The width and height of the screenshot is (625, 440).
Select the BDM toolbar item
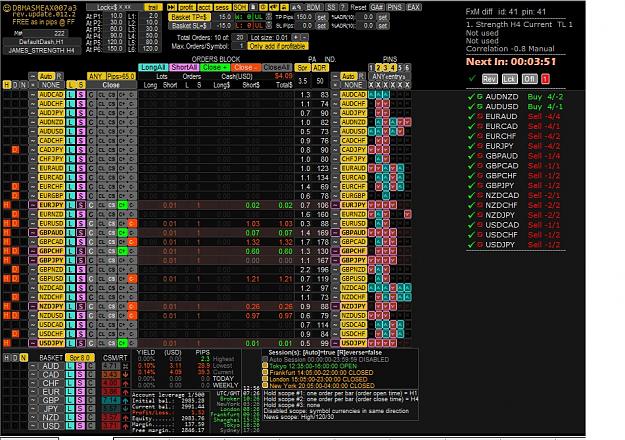(314, 7)
